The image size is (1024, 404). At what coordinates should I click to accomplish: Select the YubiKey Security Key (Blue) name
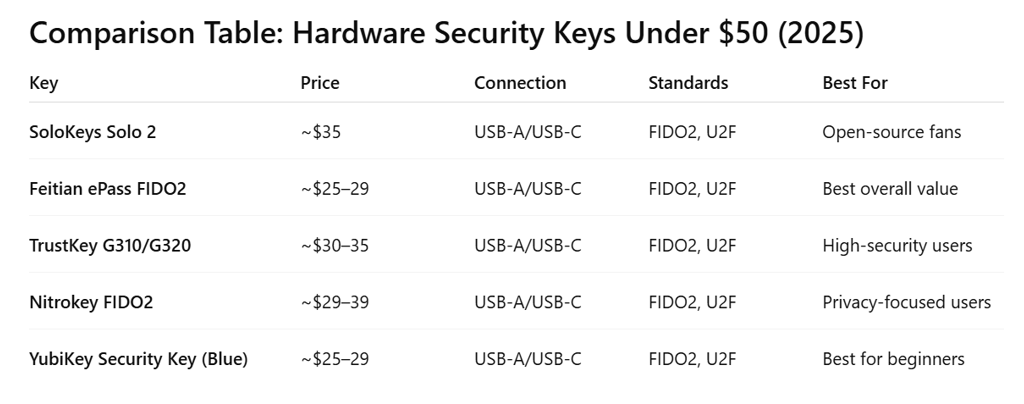pyautogui.click(x=138, y=359)
